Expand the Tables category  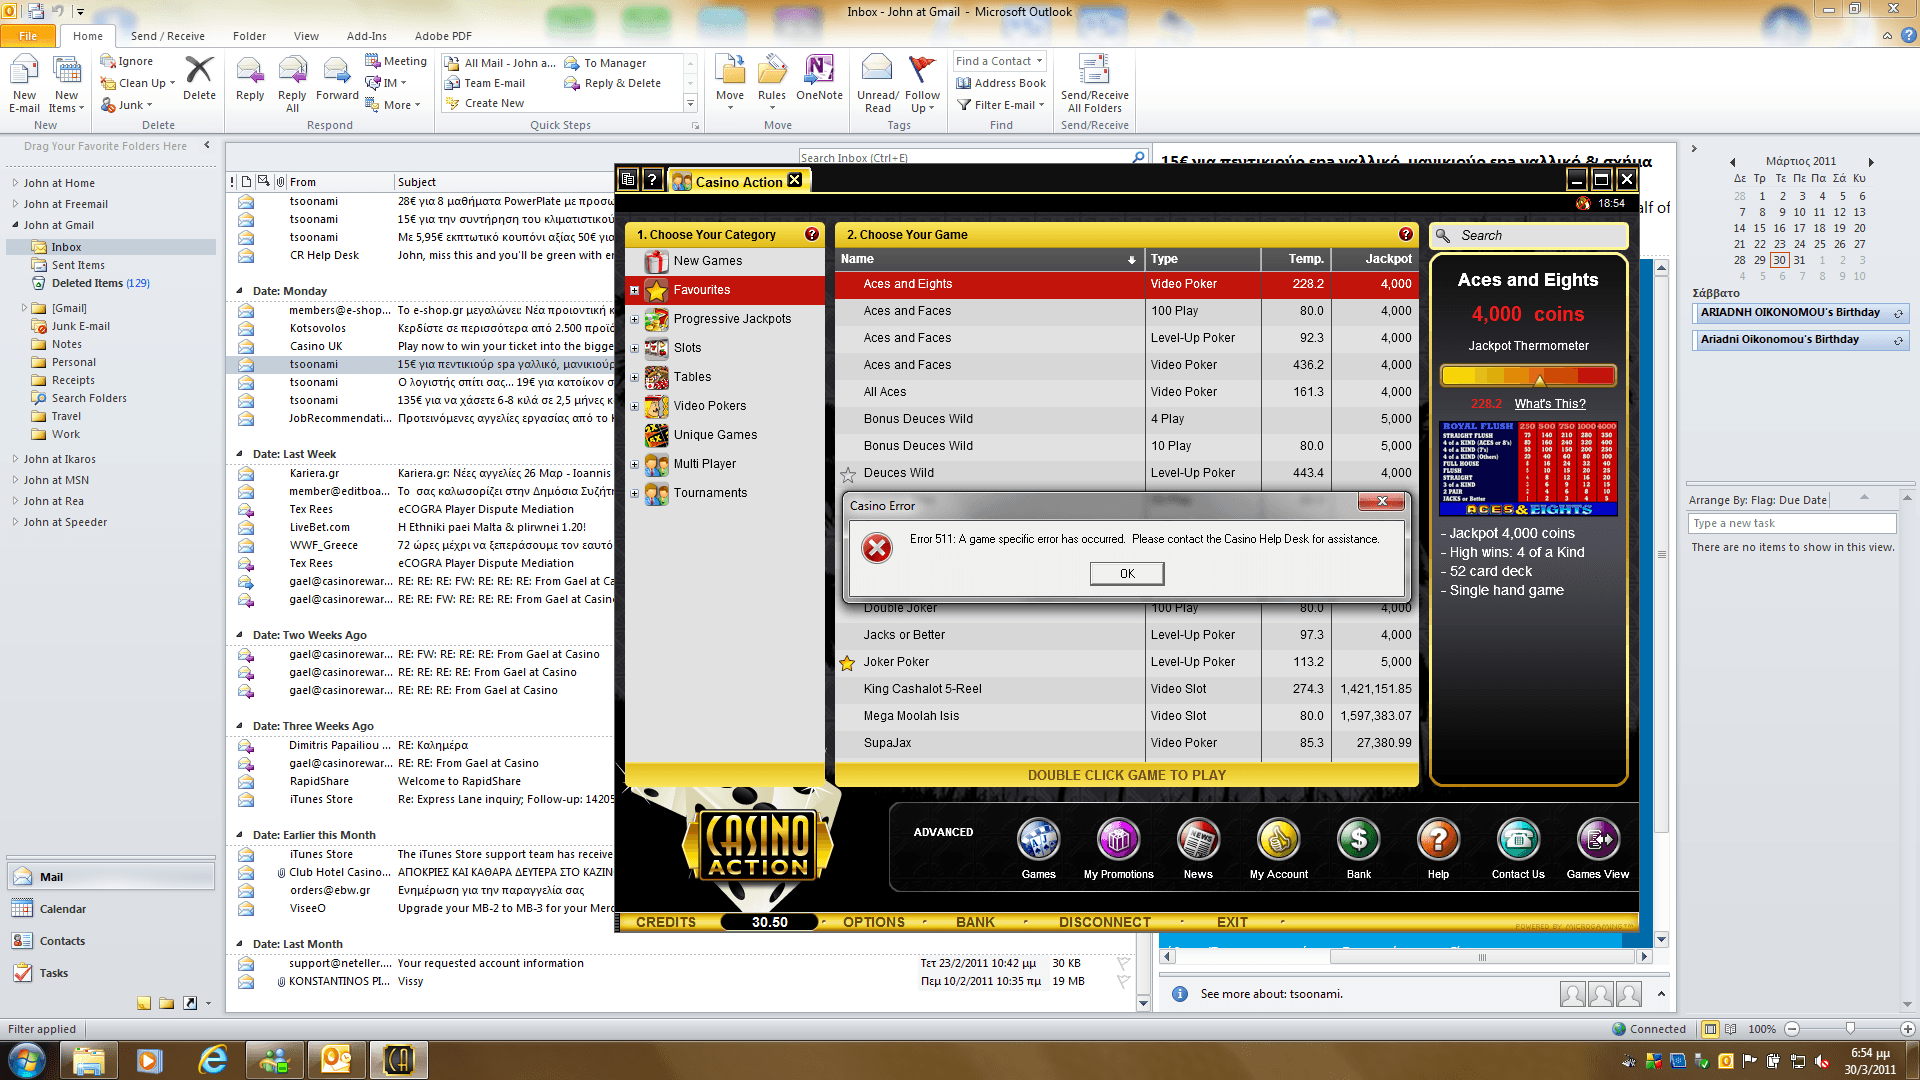634,378
